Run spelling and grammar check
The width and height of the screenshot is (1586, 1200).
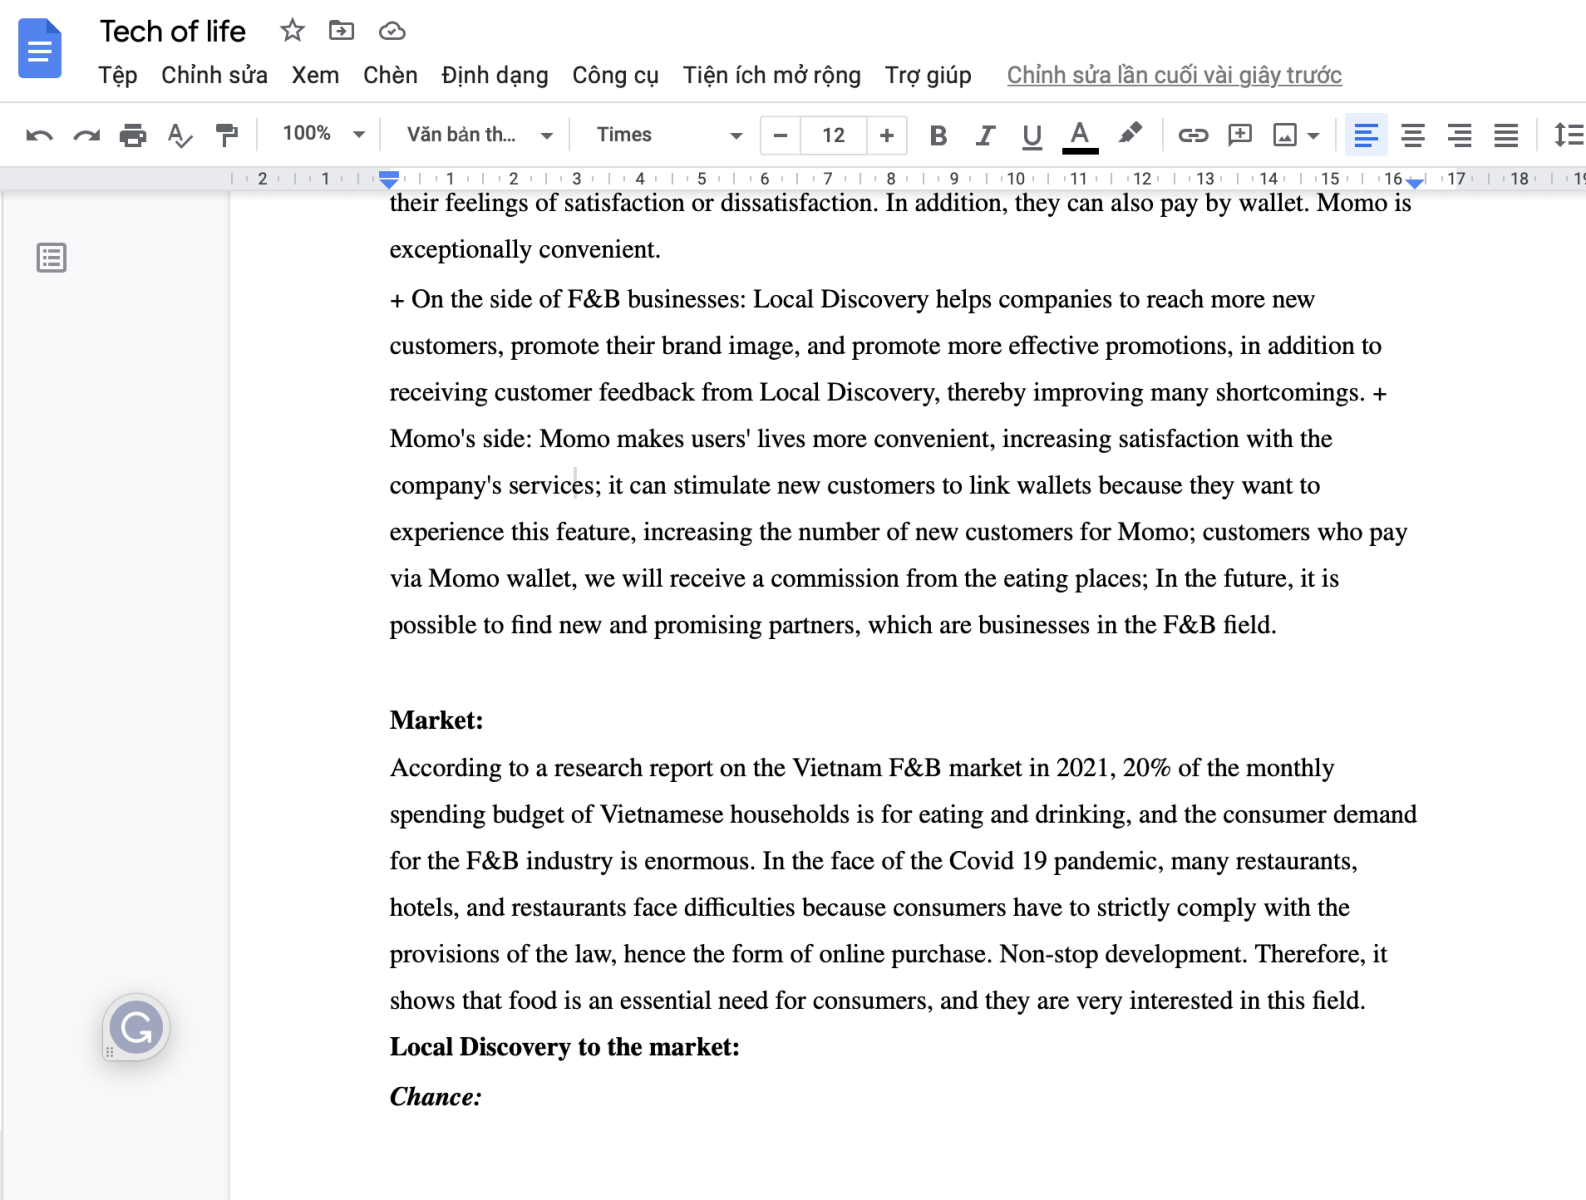click(180, 135)
